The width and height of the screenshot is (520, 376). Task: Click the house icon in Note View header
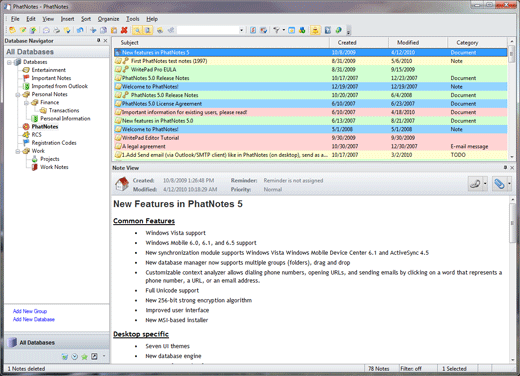click(122, 184)
